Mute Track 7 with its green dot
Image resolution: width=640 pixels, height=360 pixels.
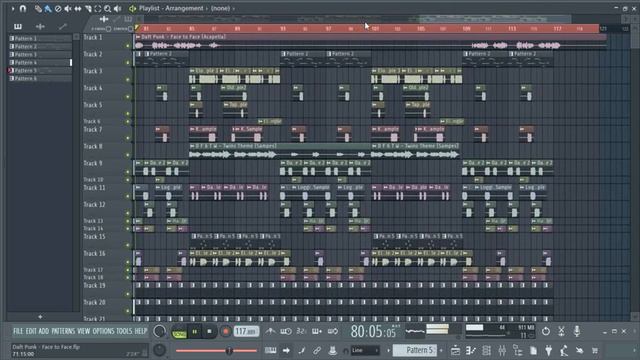click(x=128, y=138)
